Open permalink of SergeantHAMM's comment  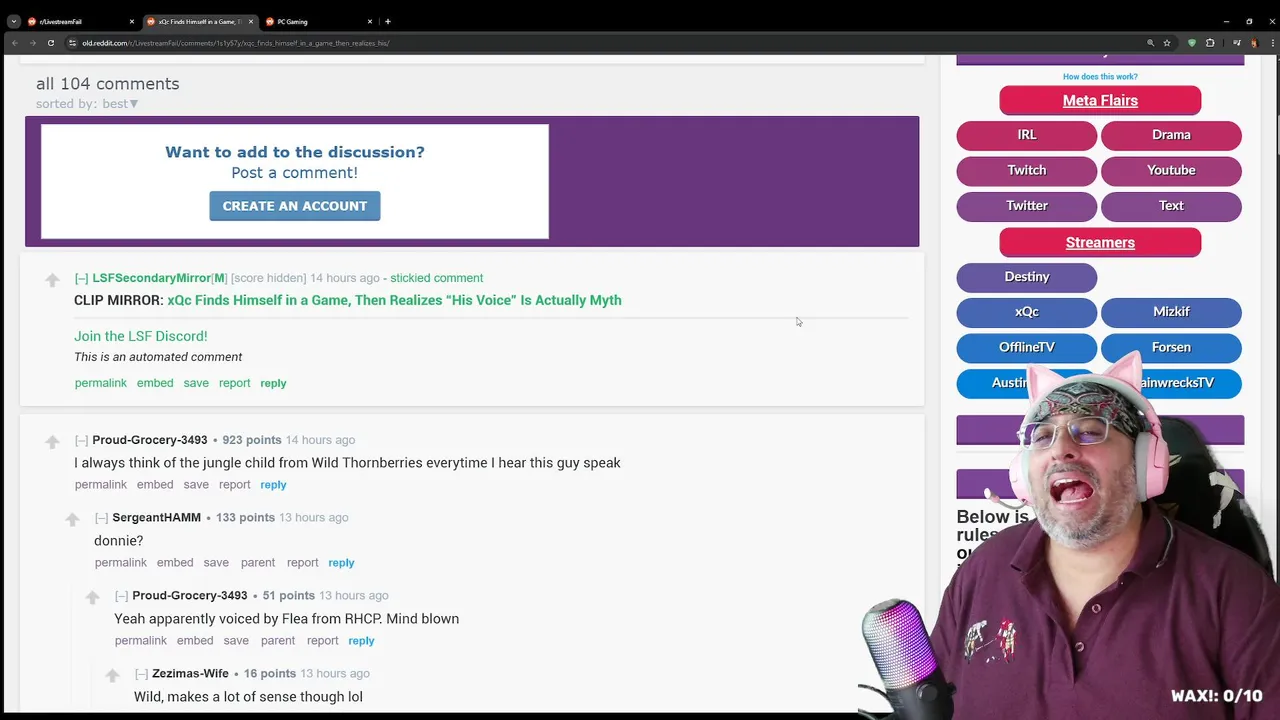pos(121,563)
